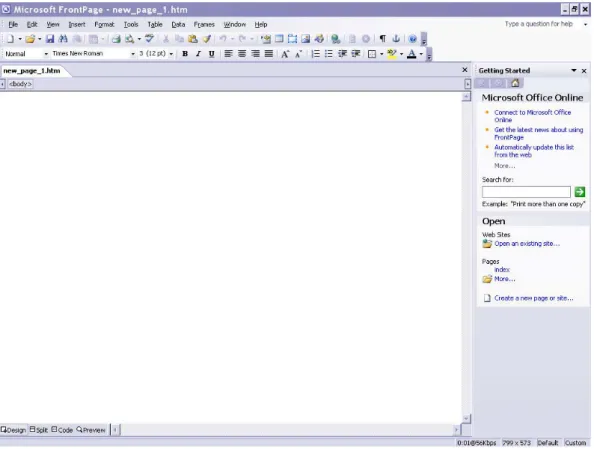
Task: Click Insert Picture From File icon
Action: coord(306,39)
